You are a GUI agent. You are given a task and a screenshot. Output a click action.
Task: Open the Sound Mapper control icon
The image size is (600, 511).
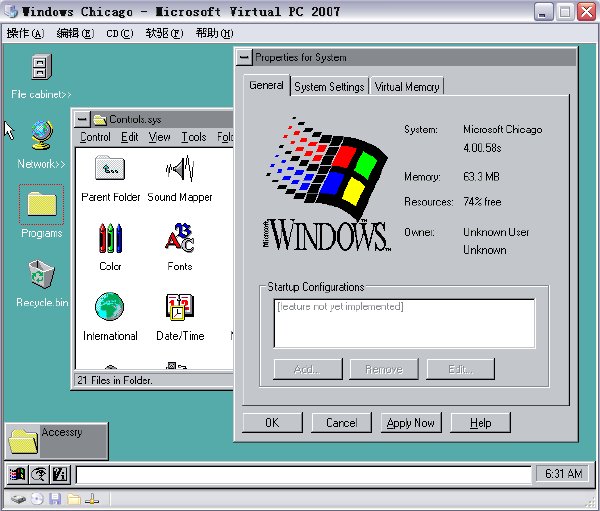pos(180,168)
